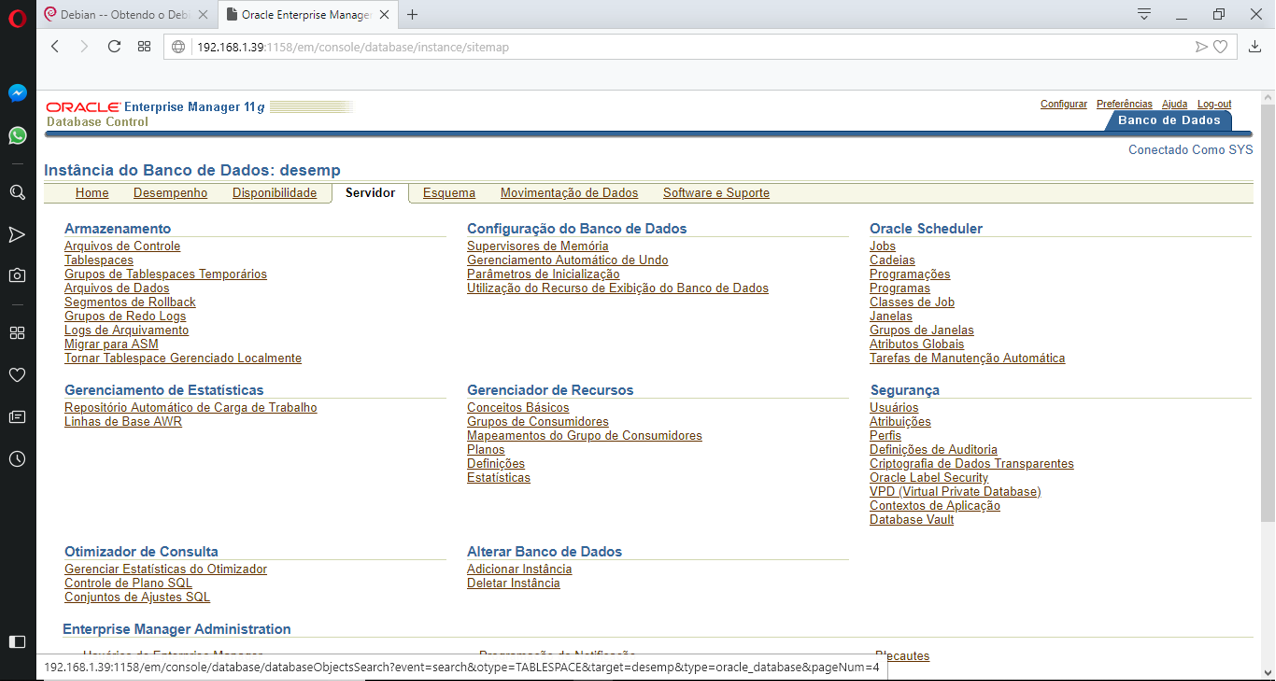Screen dimensions: 1276x681
Task: Select the Servidor tab
Action: point(370,193)
